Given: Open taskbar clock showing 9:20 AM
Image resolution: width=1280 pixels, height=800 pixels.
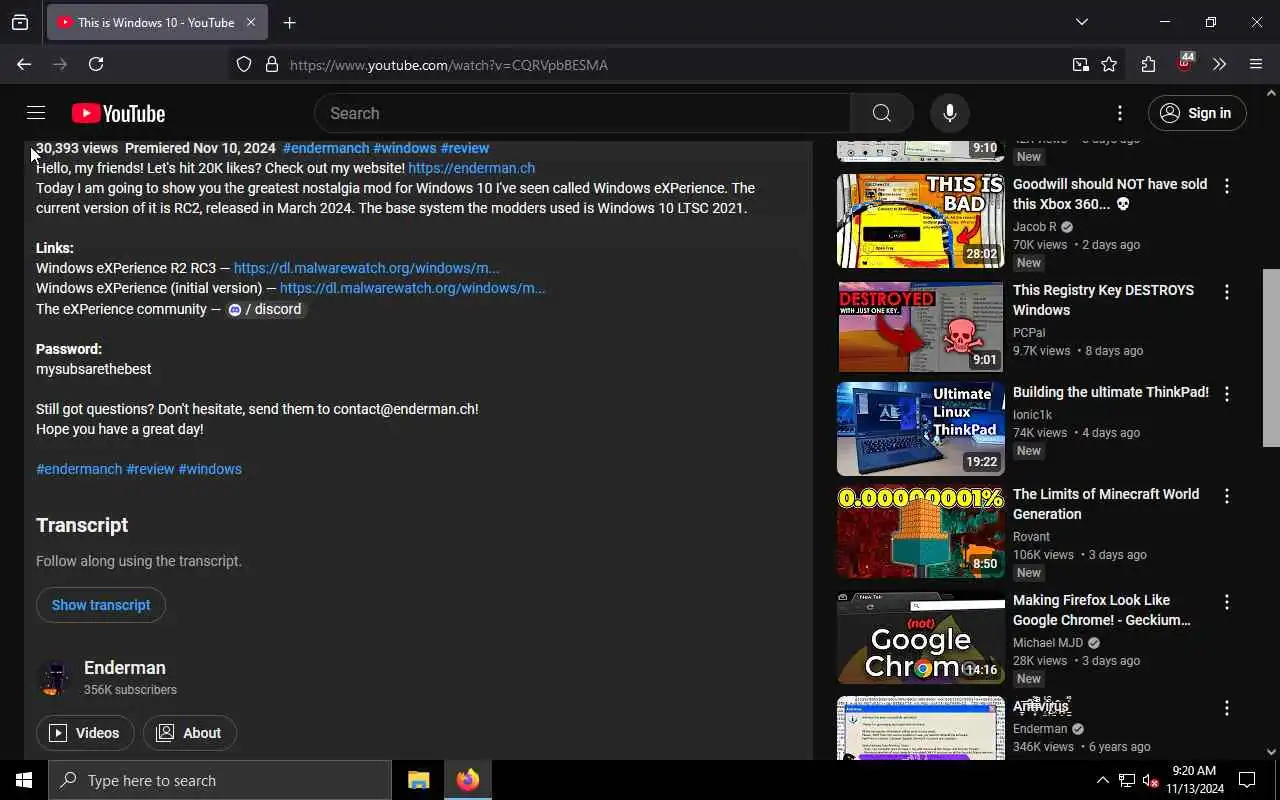Looking at the screenshot, I should (1194, 780).
